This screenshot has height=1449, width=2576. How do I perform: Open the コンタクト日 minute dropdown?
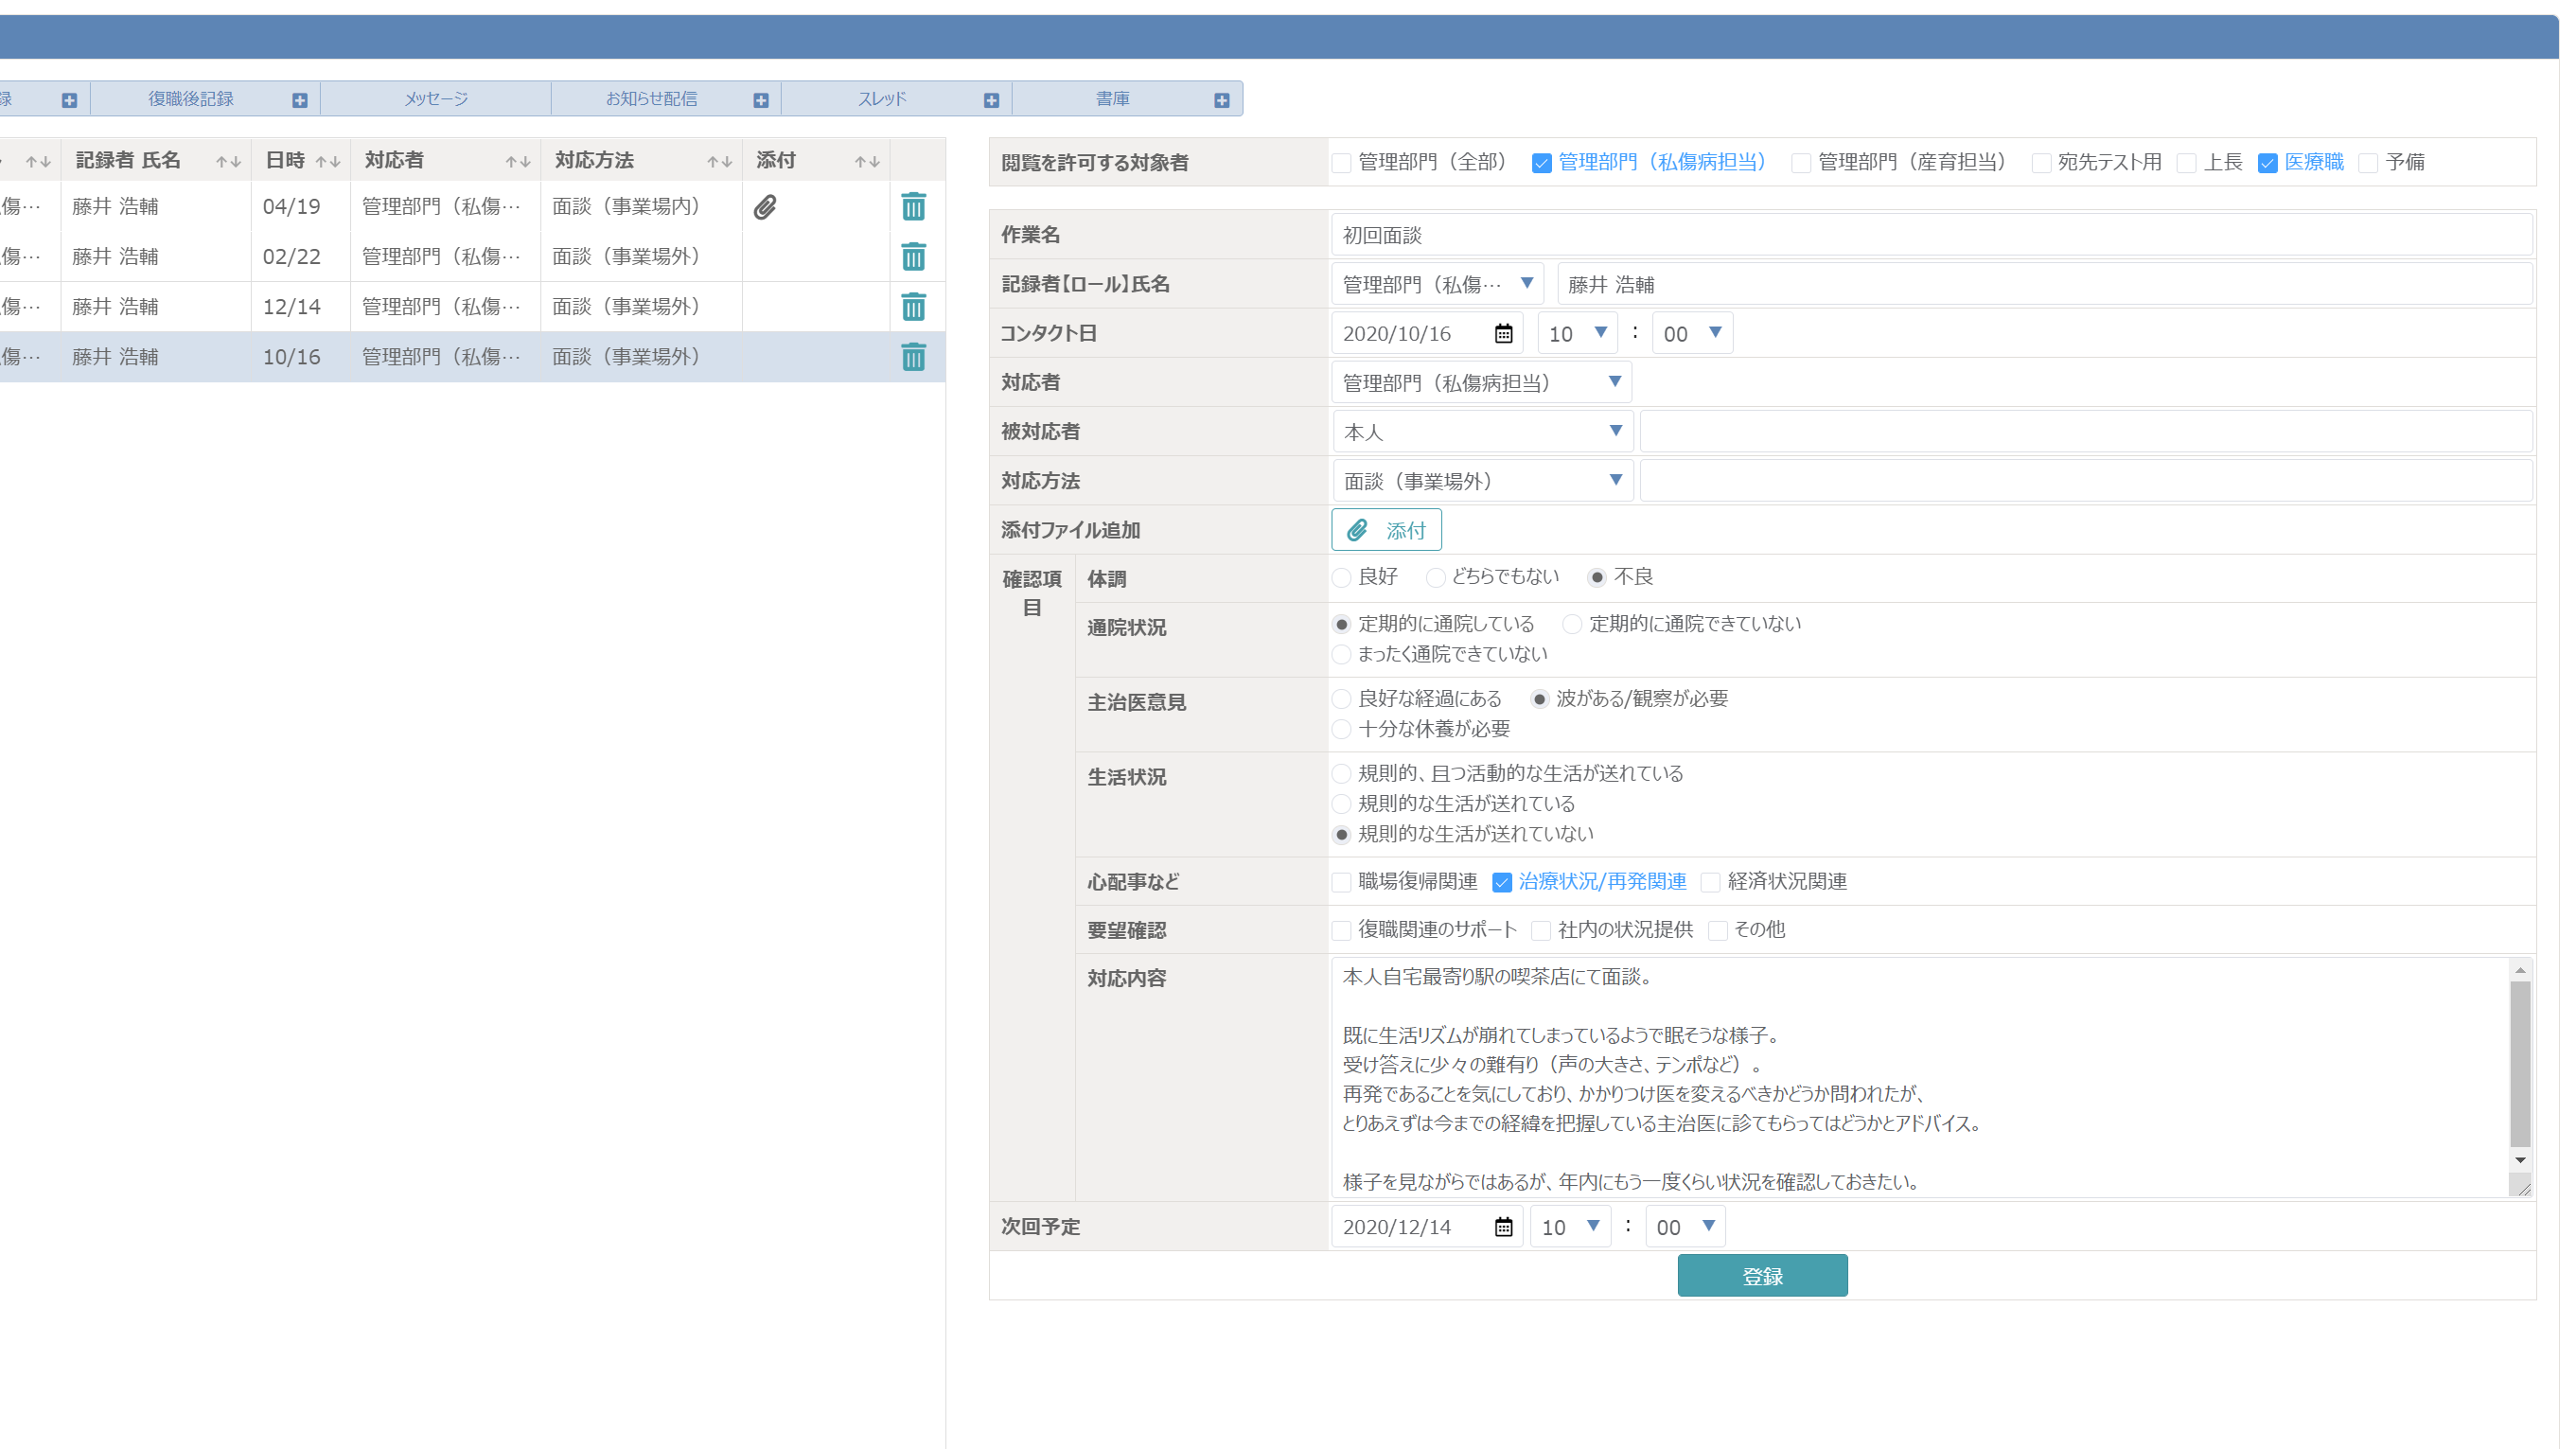pos(1692,333)
